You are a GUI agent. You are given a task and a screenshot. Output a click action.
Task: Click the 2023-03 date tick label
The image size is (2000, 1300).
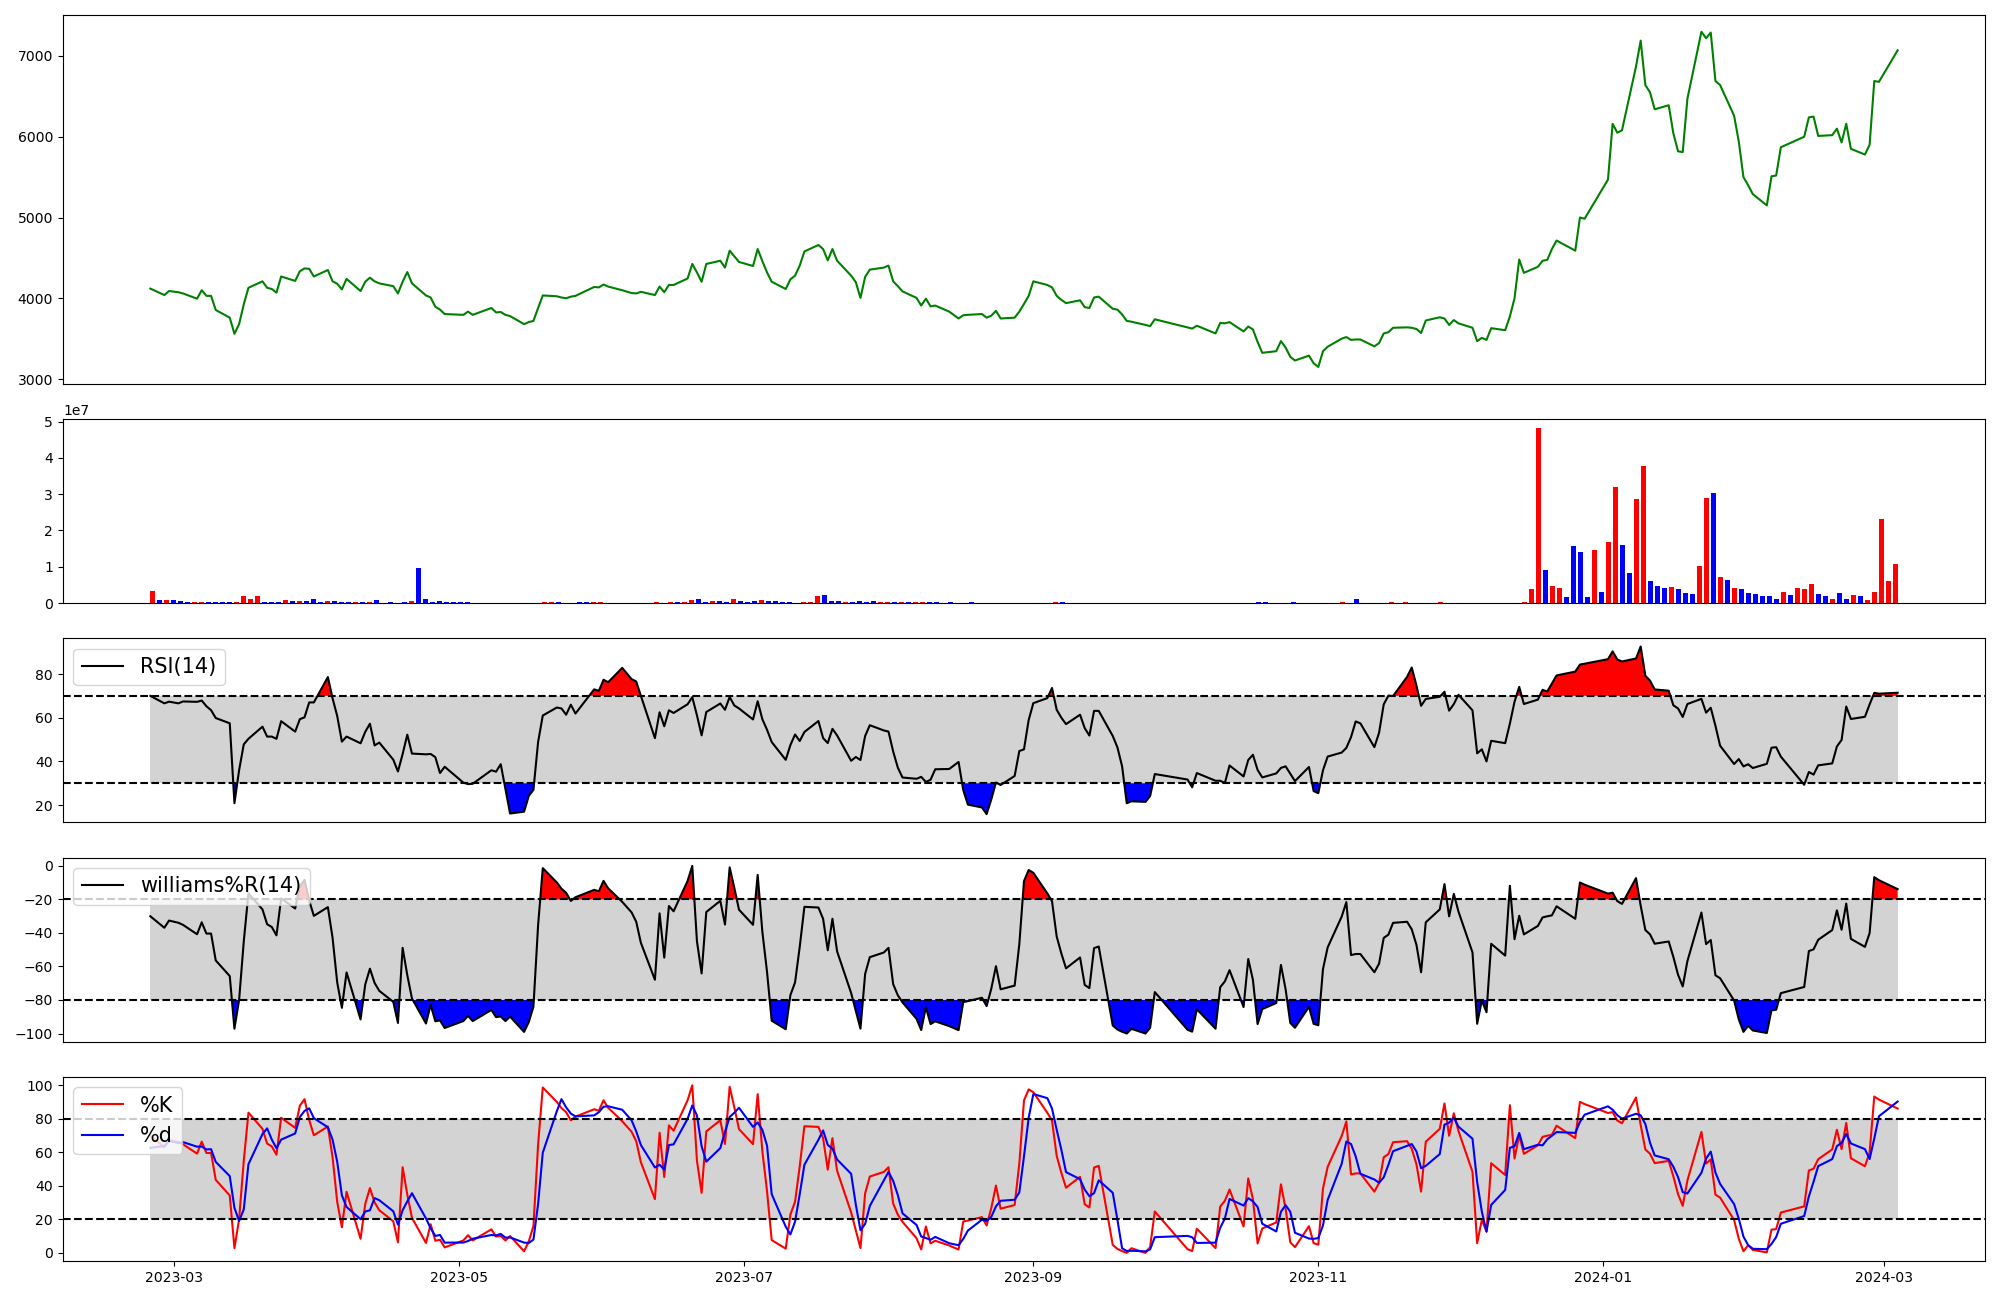tap(175, 1276)
